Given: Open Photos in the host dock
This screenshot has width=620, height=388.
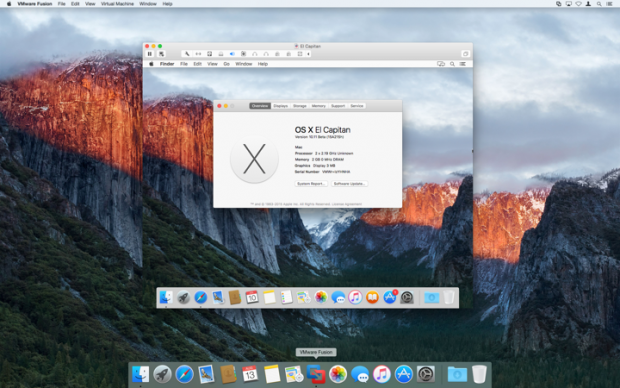Looking at the screenshot, I should coord(338,374).
